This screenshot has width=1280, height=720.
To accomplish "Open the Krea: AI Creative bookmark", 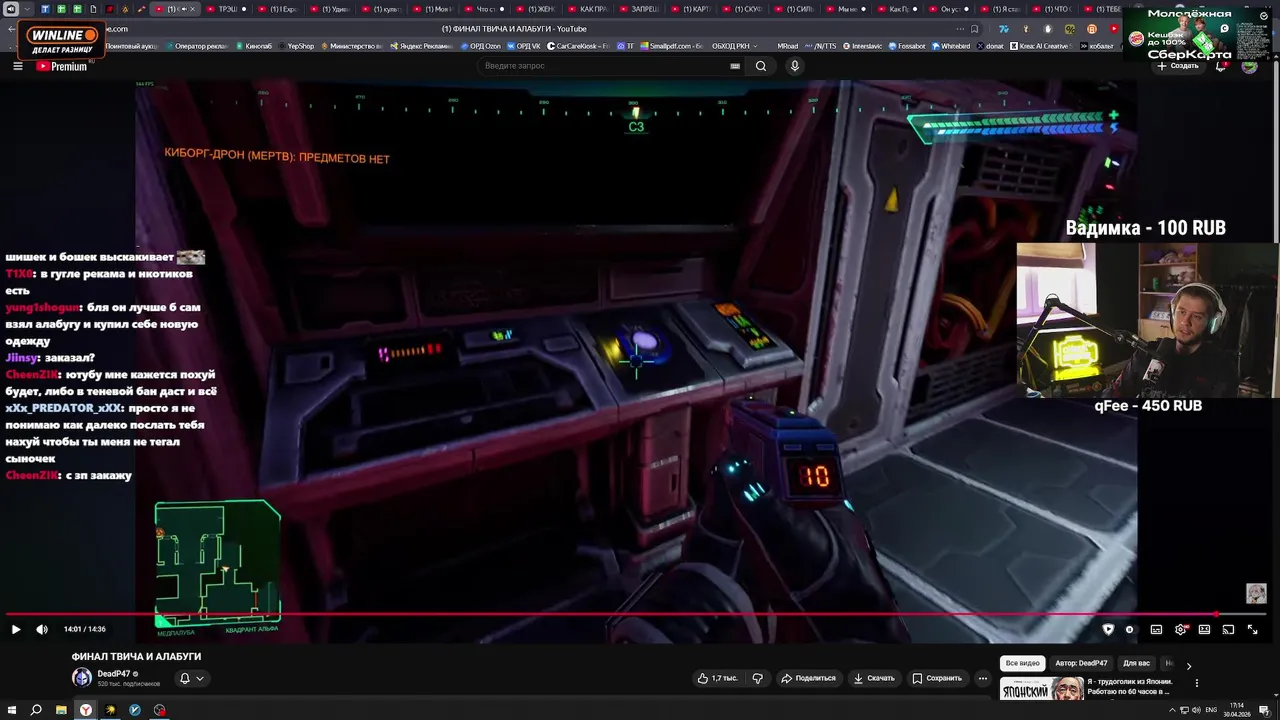I will click(x=1042, y=46).
